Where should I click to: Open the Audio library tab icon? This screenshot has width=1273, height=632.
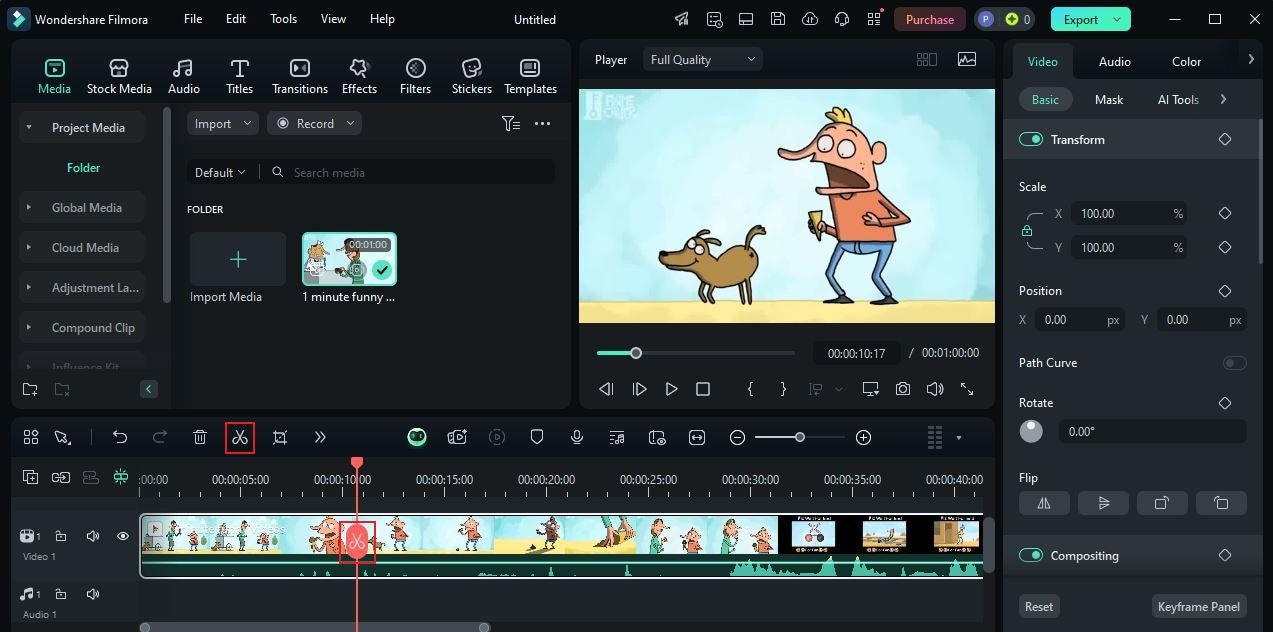[183, 68]
